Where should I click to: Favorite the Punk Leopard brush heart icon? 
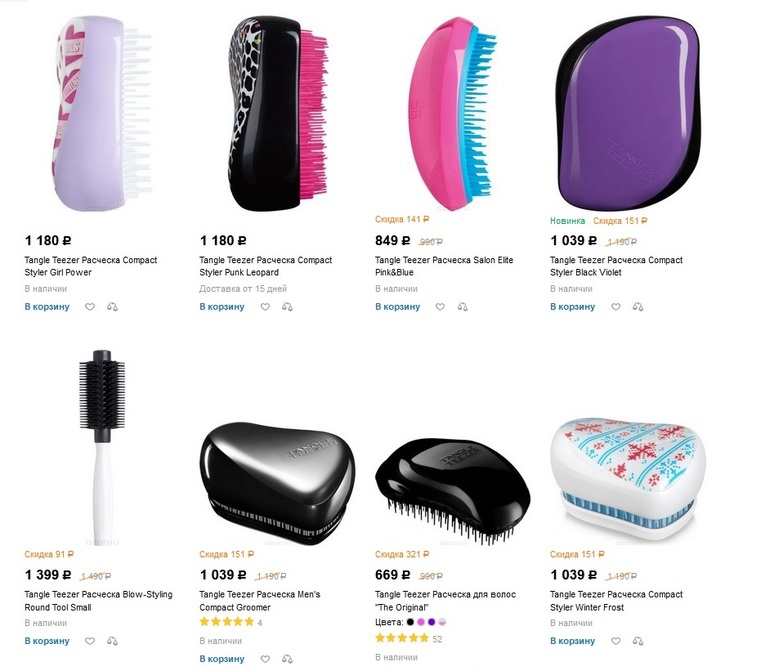[265, 307]
